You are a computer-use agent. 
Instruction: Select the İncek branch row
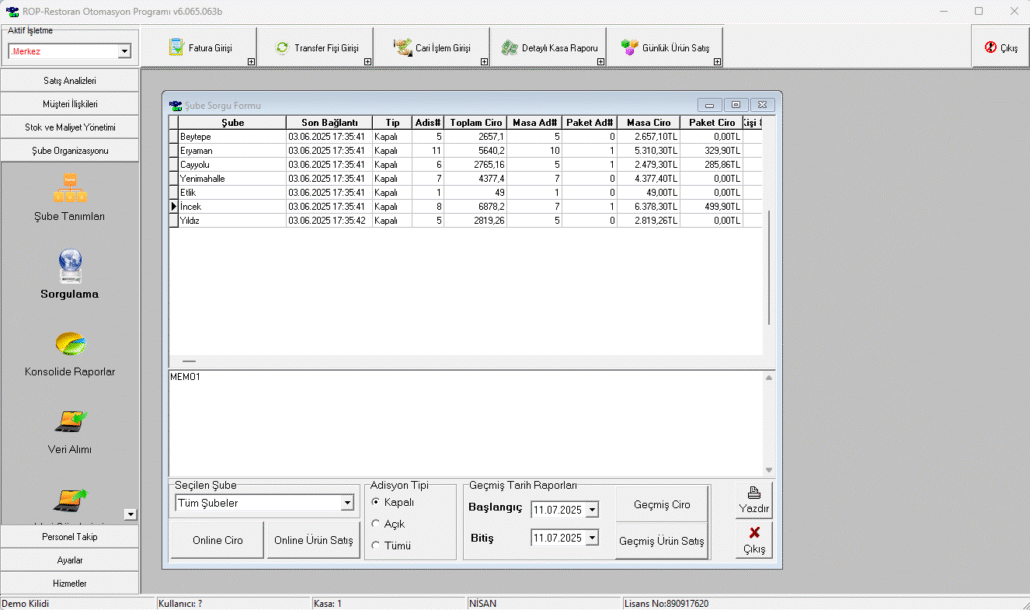[x=466, y=206]
